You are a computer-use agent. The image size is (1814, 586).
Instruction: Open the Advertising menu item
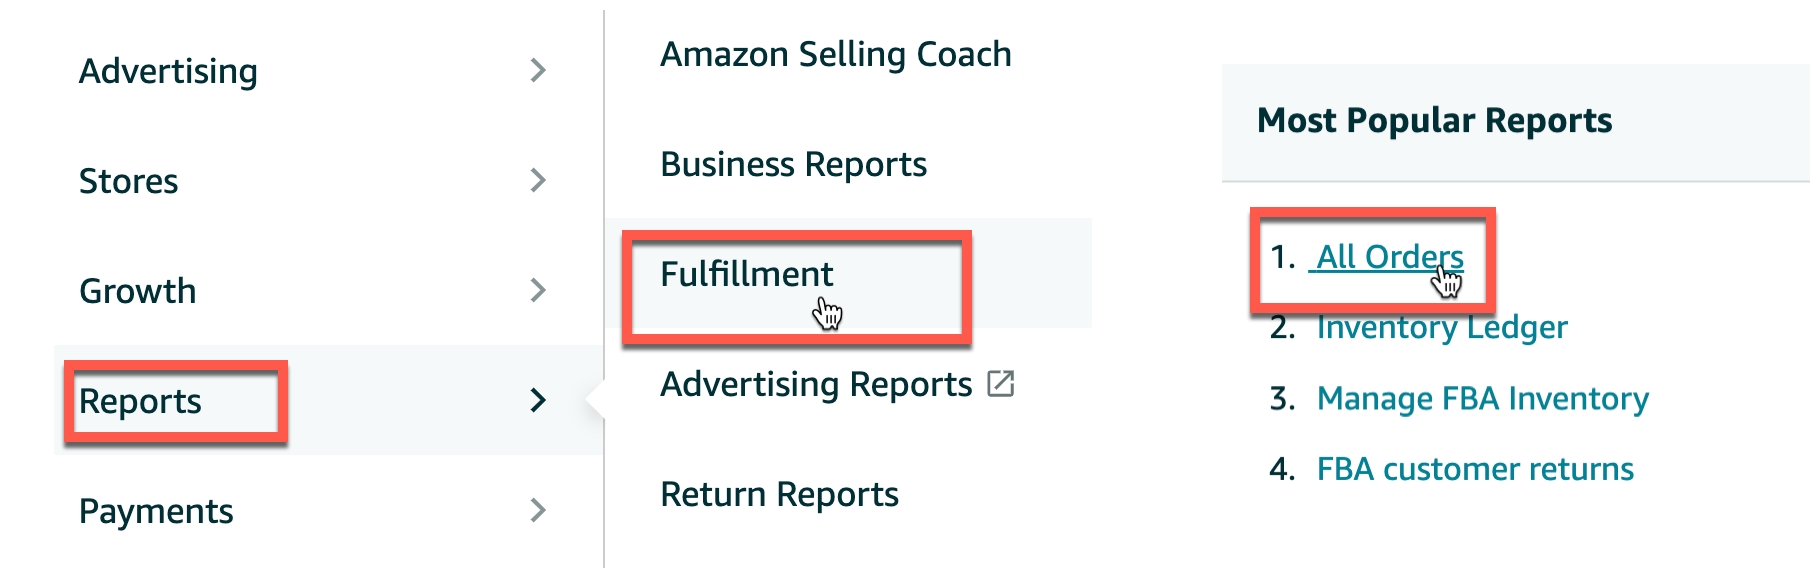click(x=168, y=72)
